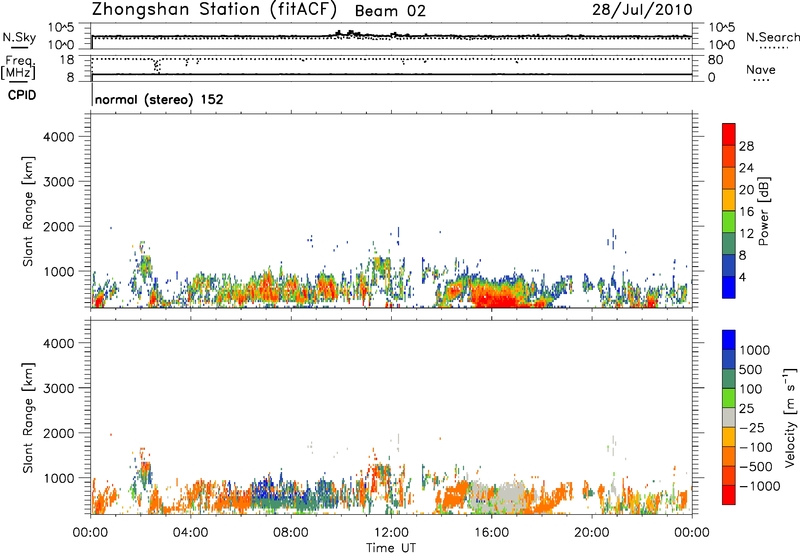Click the '28' power colorbar tick value
Viewport: 800px width, 554px height.
coord(746,146)
